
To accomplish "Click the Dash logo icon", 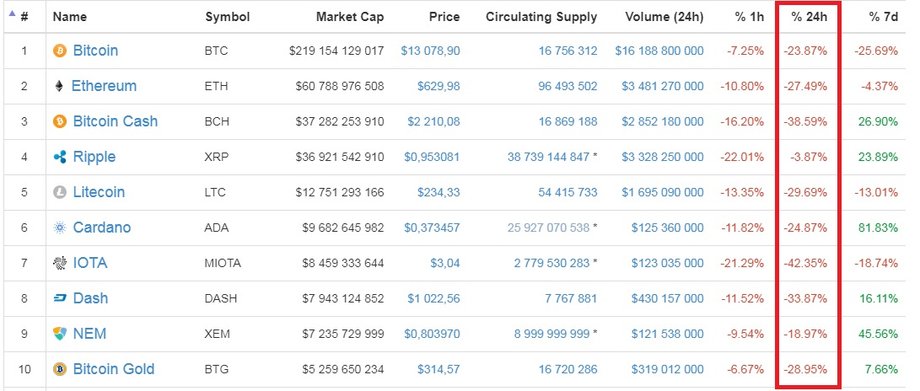I will (x=60, y=298).
